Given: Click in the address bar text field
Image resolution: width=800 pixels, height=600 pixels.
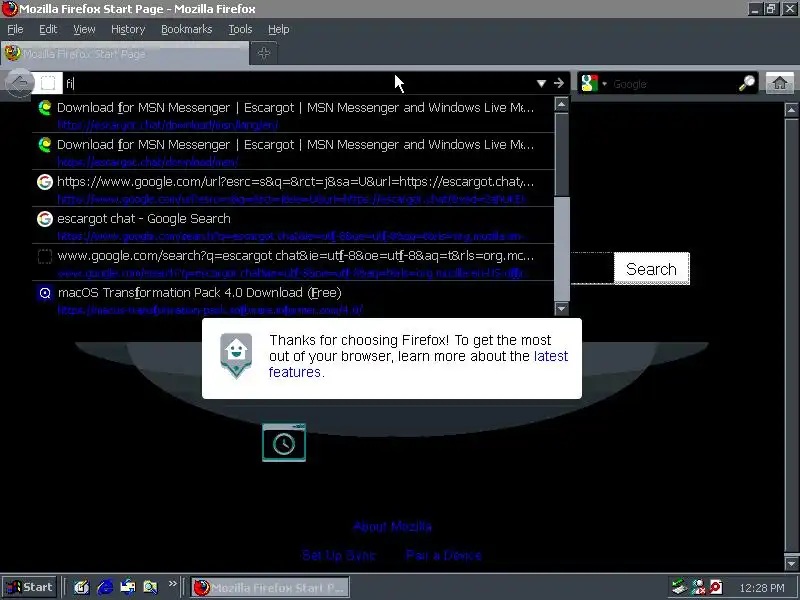Looking at the screenshot, I should (296, 83).
